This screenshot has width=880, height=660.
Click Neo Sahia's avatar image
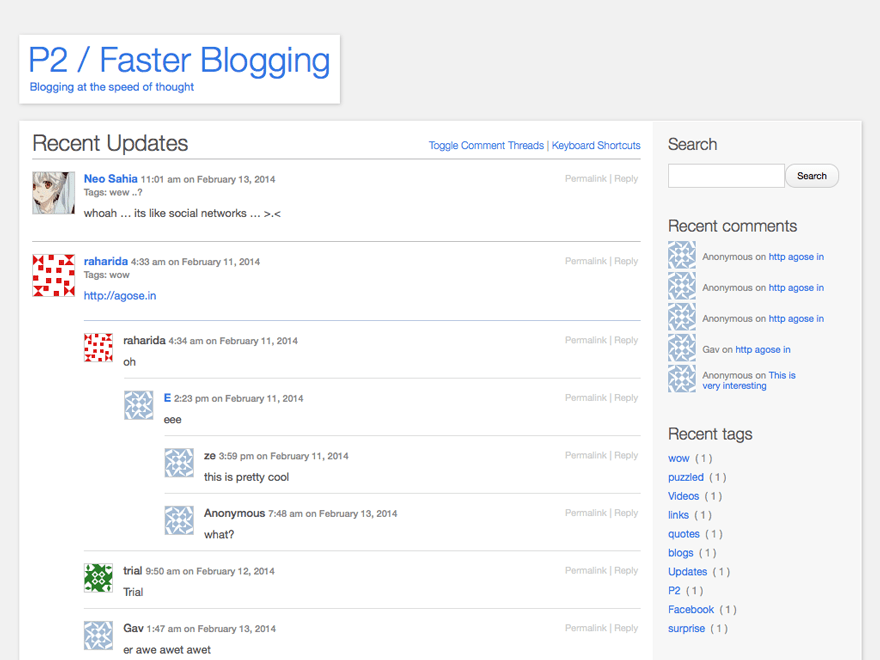coord(53,192)
